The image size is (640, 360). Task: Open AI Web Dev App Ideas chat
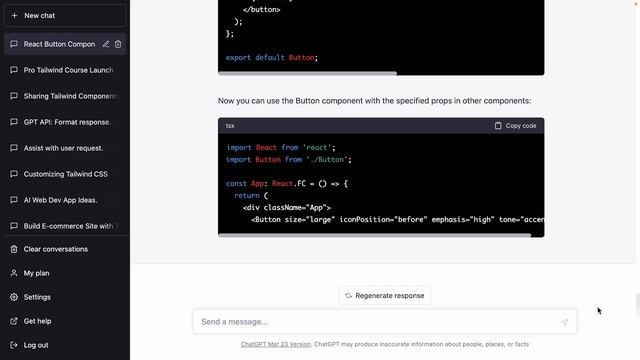(x=65, y=200)
